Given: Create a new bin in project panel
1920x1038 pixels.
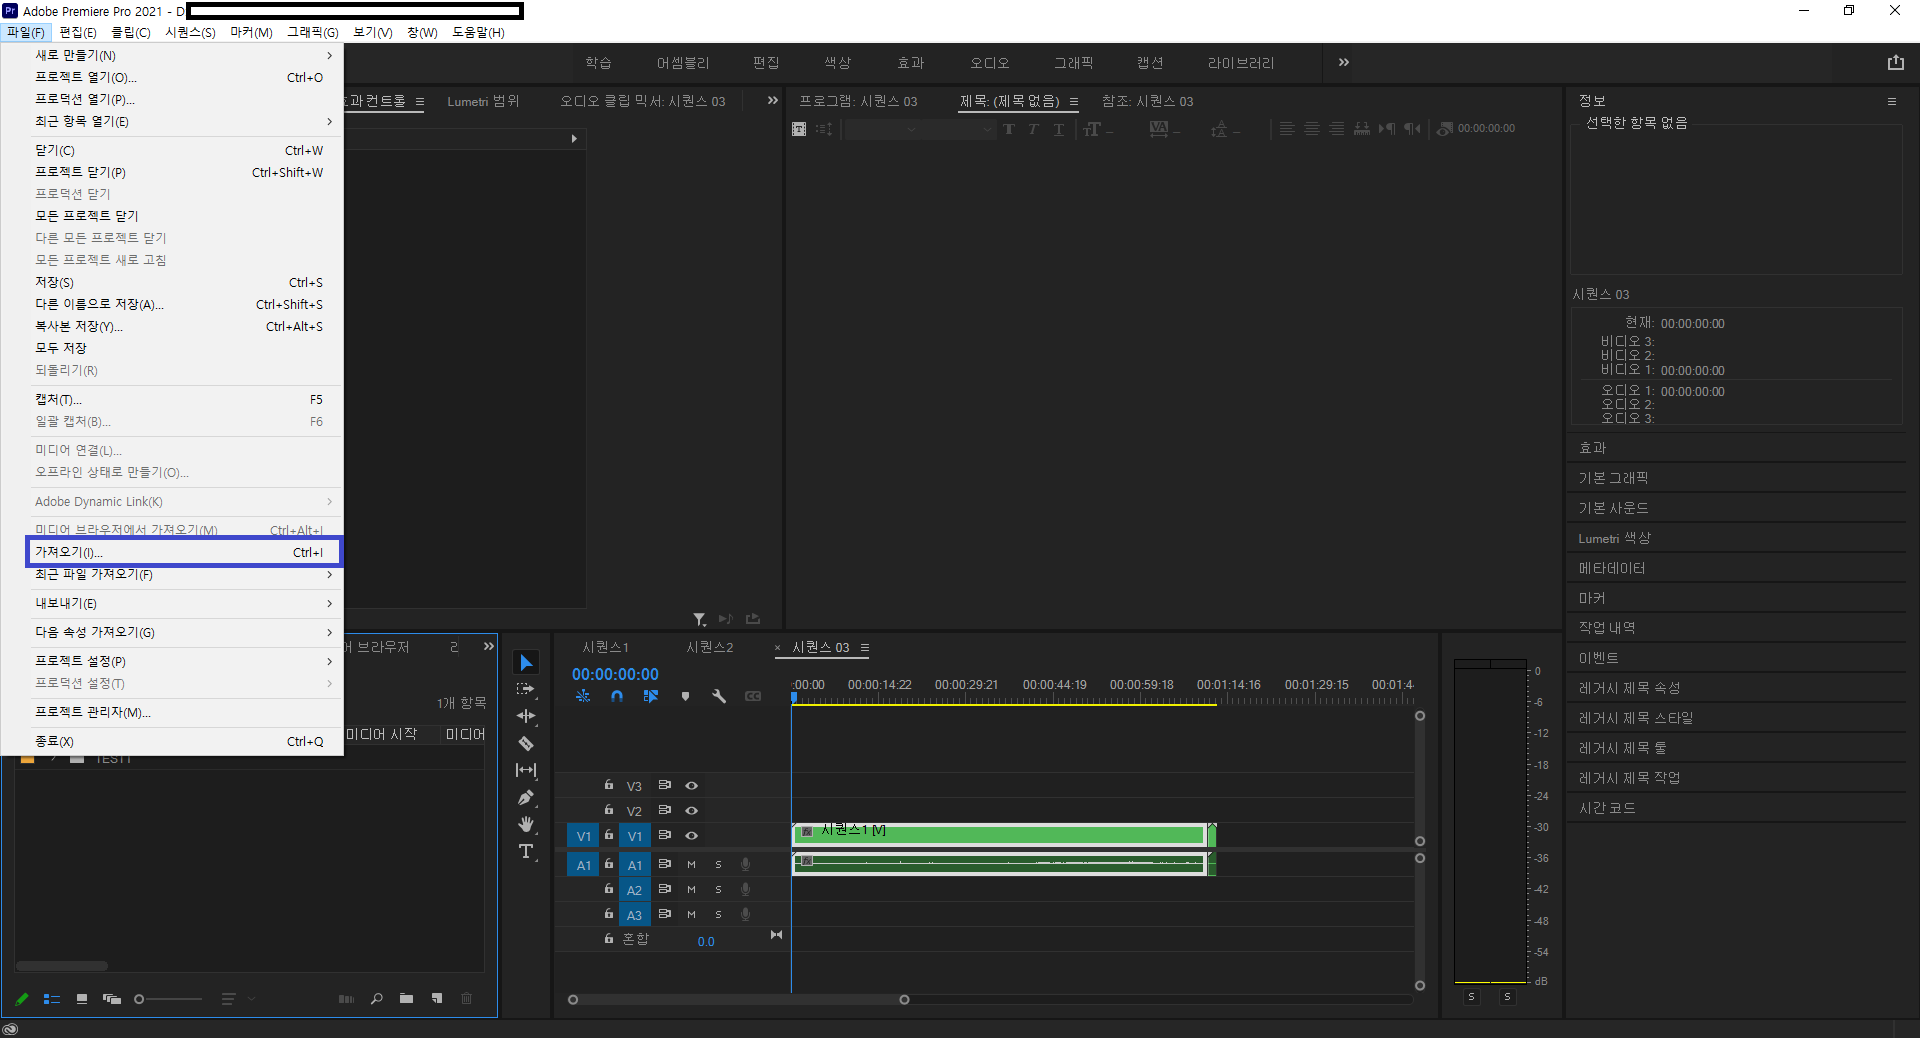Looking at the screenshot, I should pyautogui.click(x=407, y=999).
